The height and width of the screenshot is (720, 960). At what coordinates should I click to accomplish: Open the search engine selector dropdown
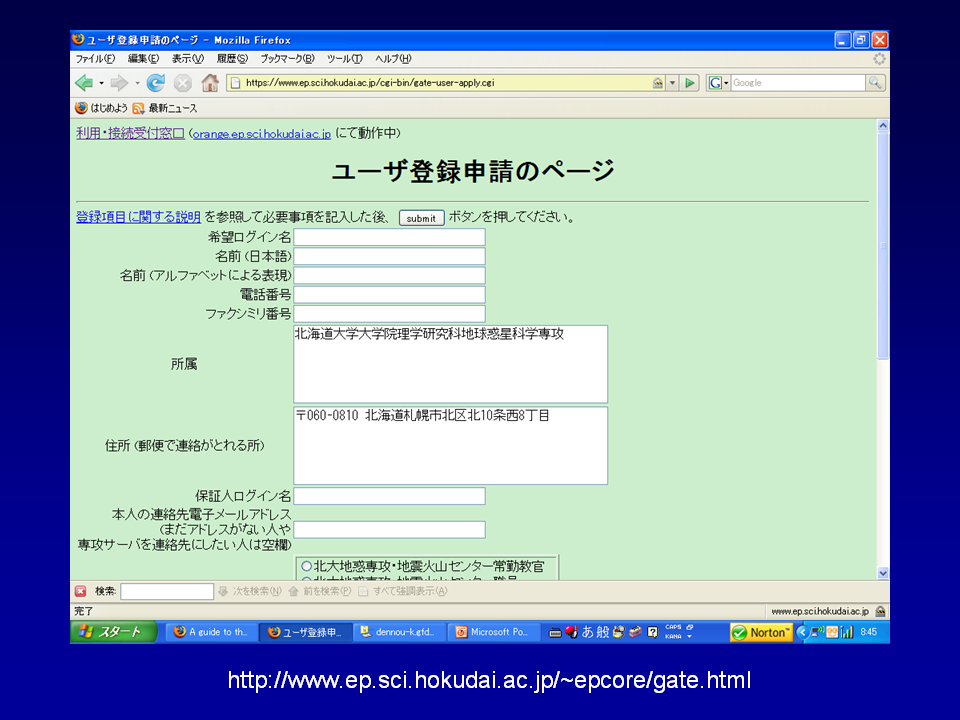pyautogui.click(x=719, y=83)
